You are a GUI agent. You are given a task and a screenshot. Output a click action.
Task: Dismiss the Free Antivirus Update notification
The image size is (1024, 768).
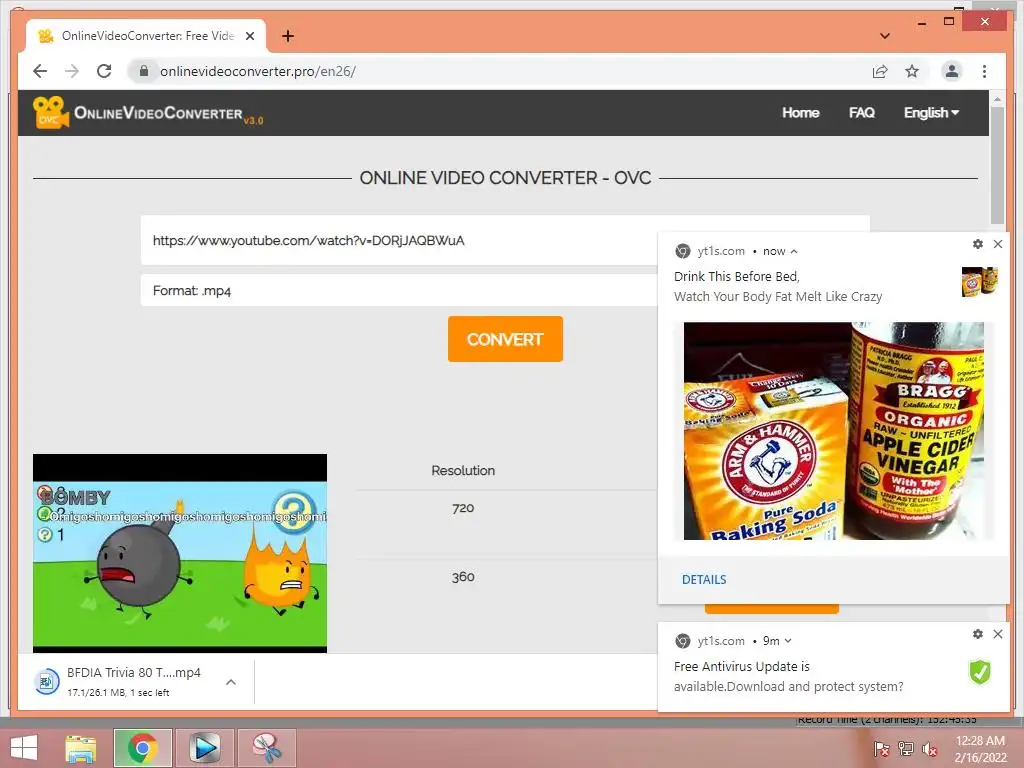point(998,633)
